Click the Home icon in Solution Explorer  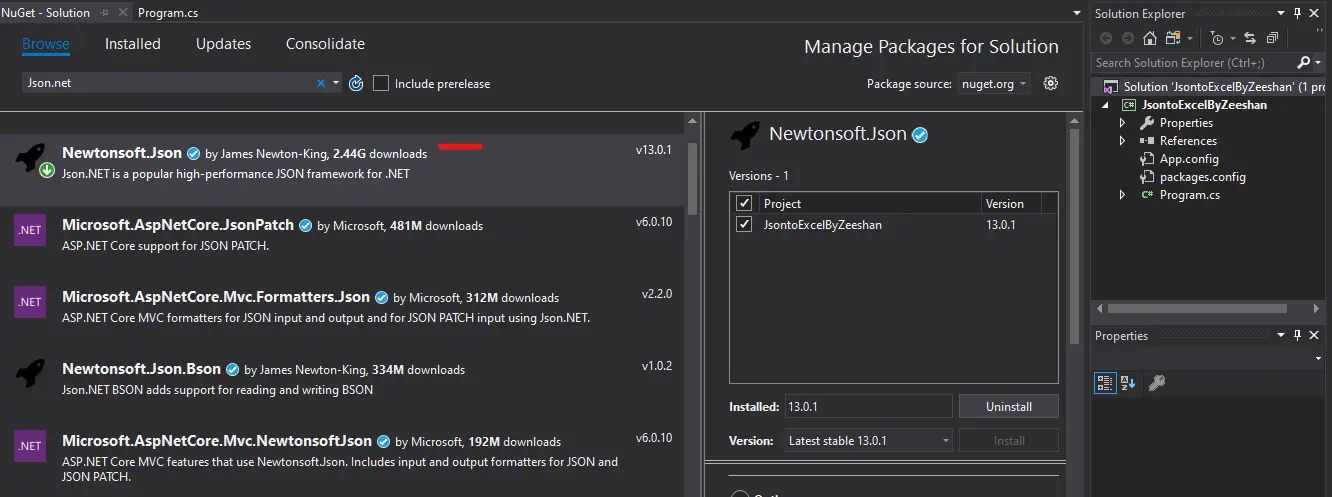tap(1150, 38)
